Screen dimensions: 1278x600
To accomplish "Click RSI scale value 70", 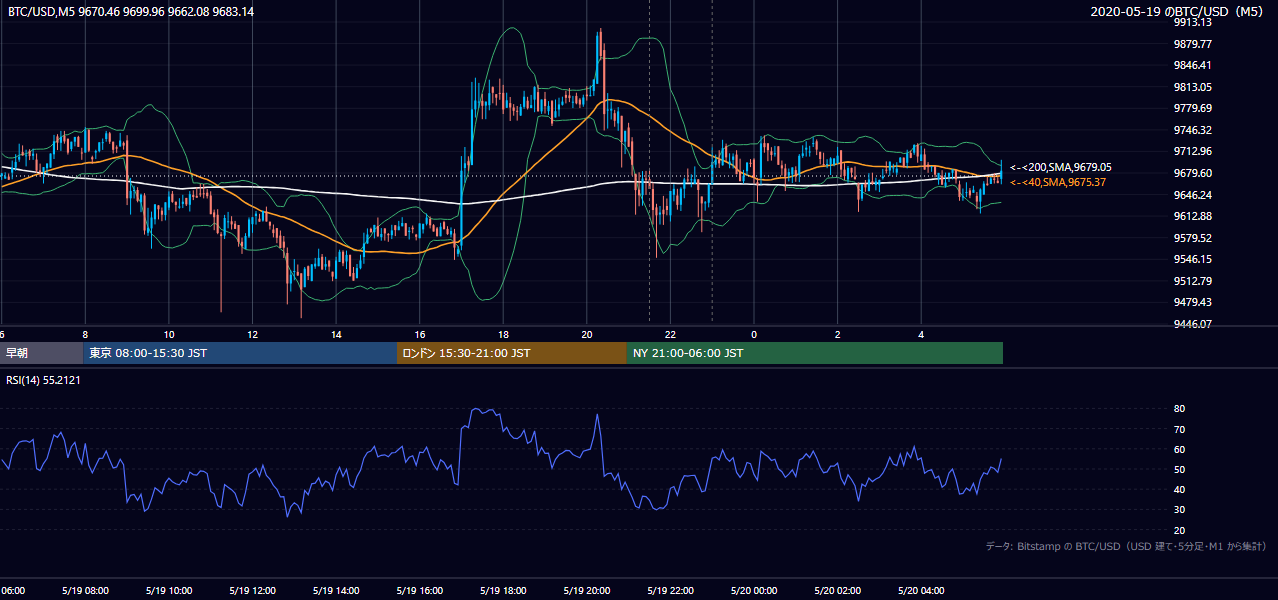I will pos(1180,429).
